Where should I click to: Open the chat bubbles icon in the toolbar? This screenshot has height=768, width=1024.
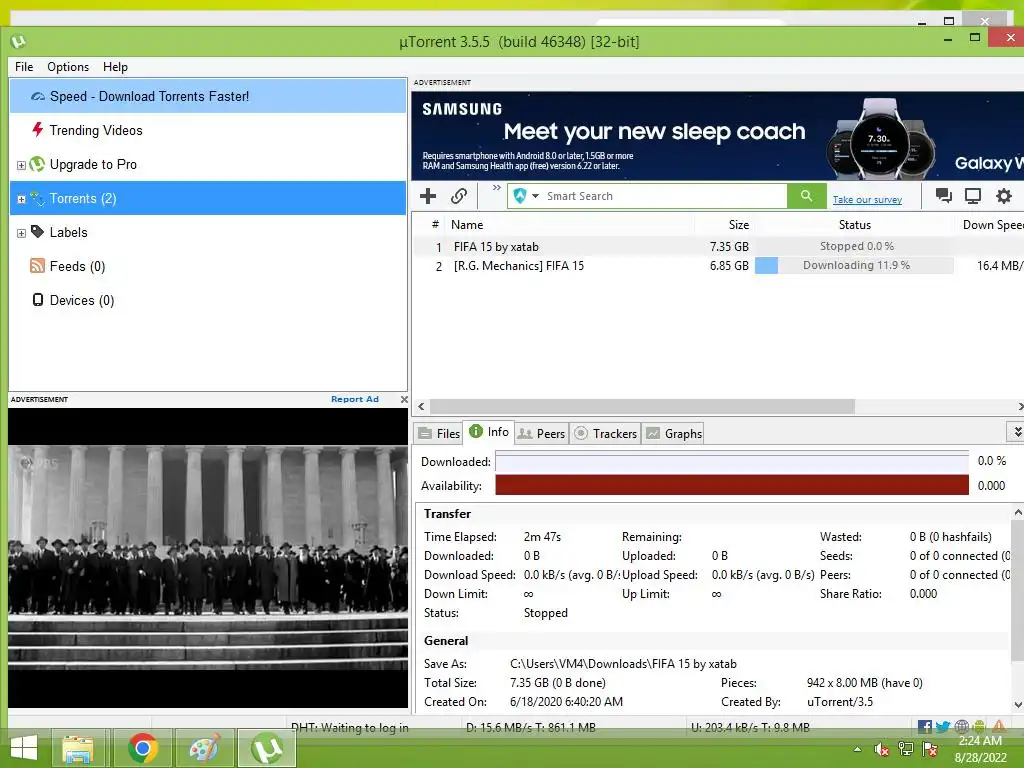(x=943, y=195)
